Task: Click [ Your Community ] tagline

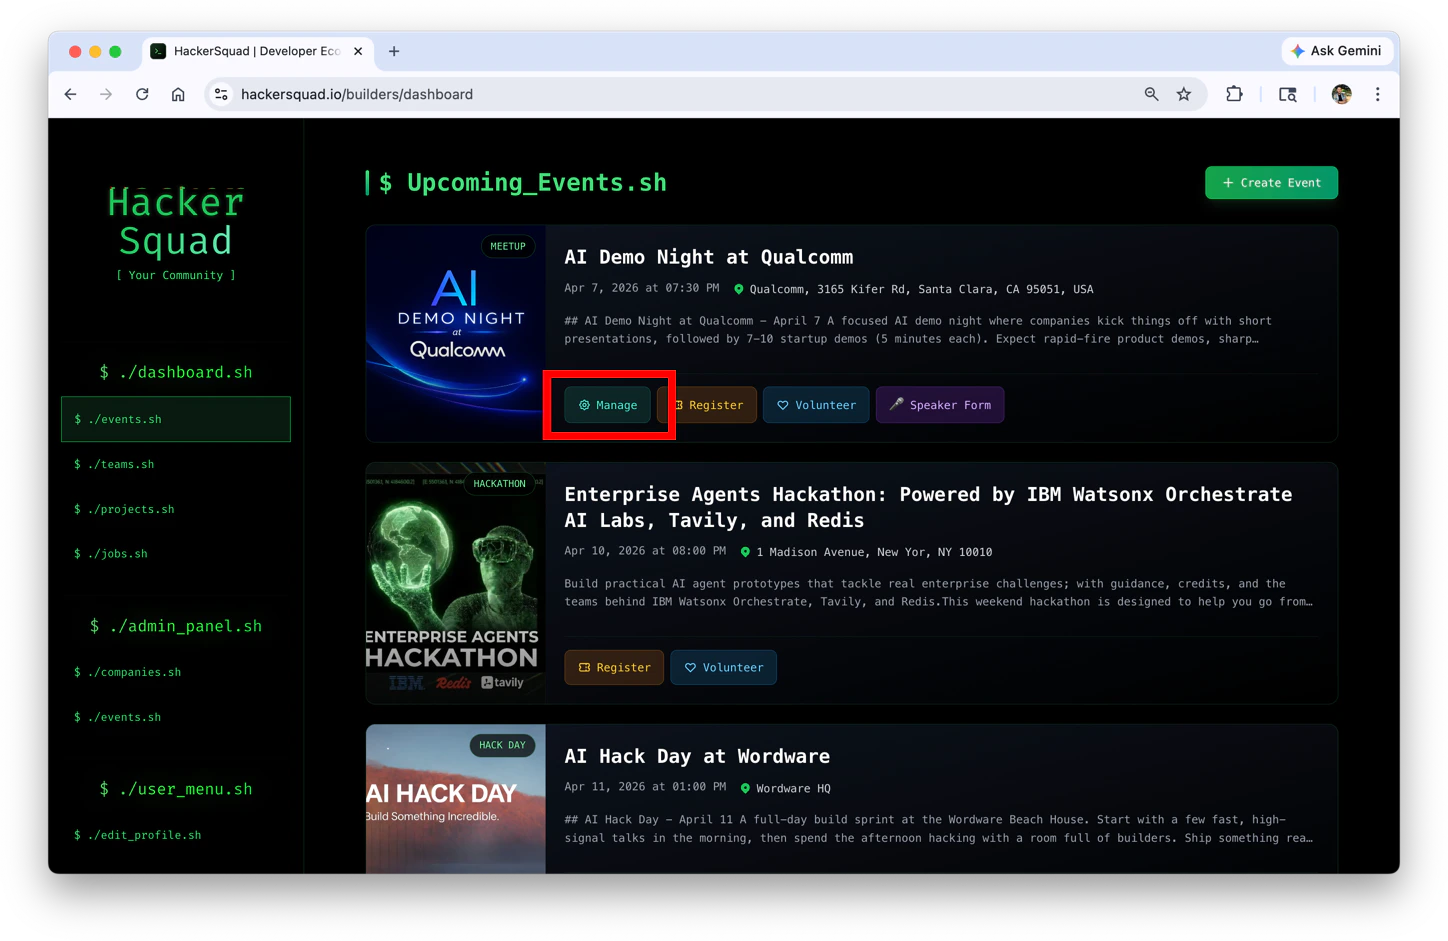Action: coord(176,275)
